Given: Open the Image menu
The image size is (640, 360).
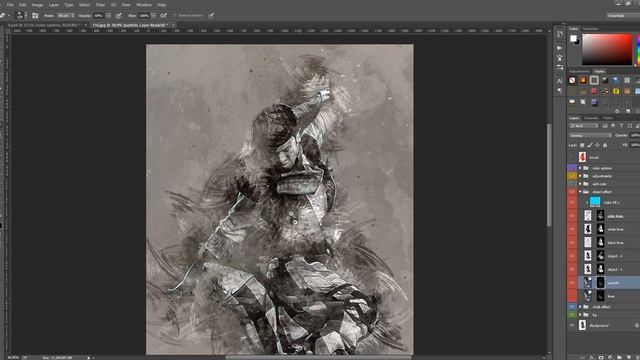Looking at the screenshot, I should (37, 5).
